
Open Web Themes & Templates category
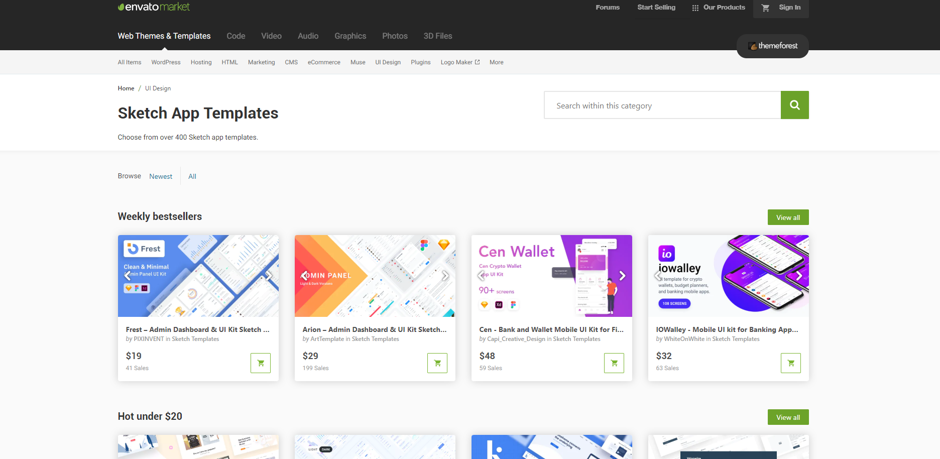pyautogui.click(x=164, y=36)
